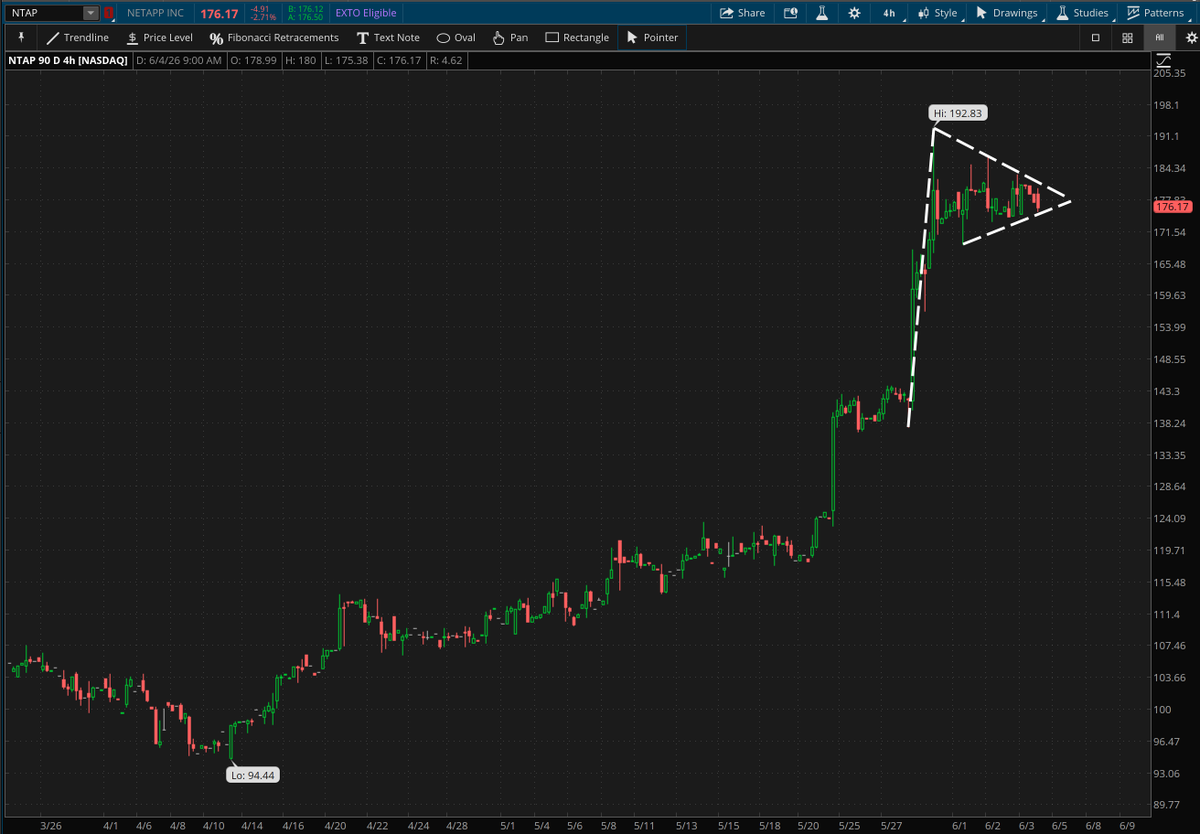Open chart settings gear in top bar

pos(854,13)
